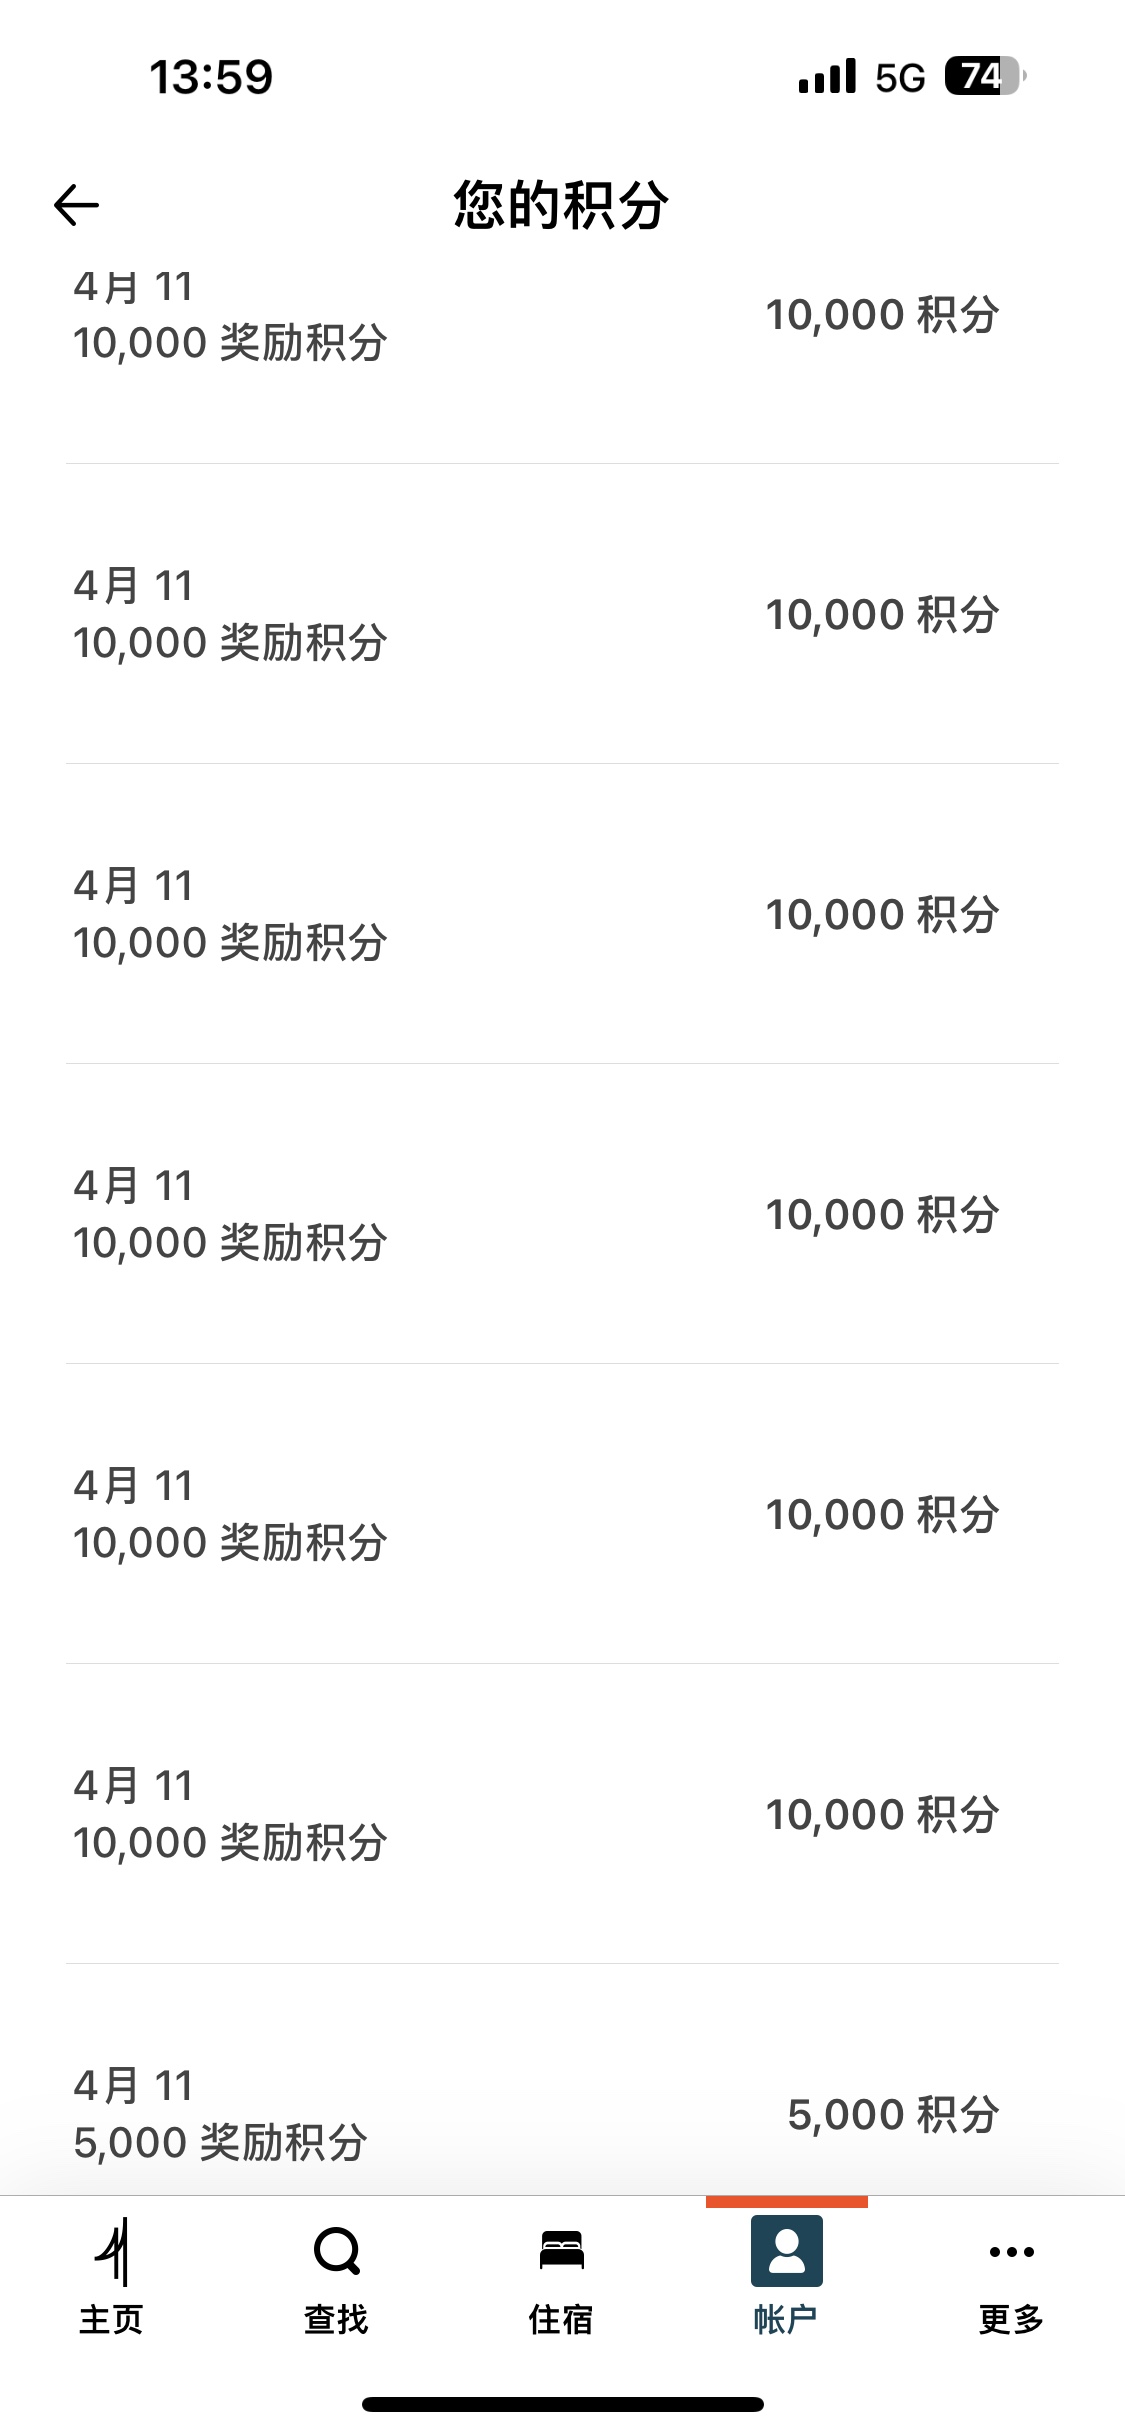The image size is (1125, 2436).
Task: Tap the 您的积分 page title
Action: tap(561, 205)
